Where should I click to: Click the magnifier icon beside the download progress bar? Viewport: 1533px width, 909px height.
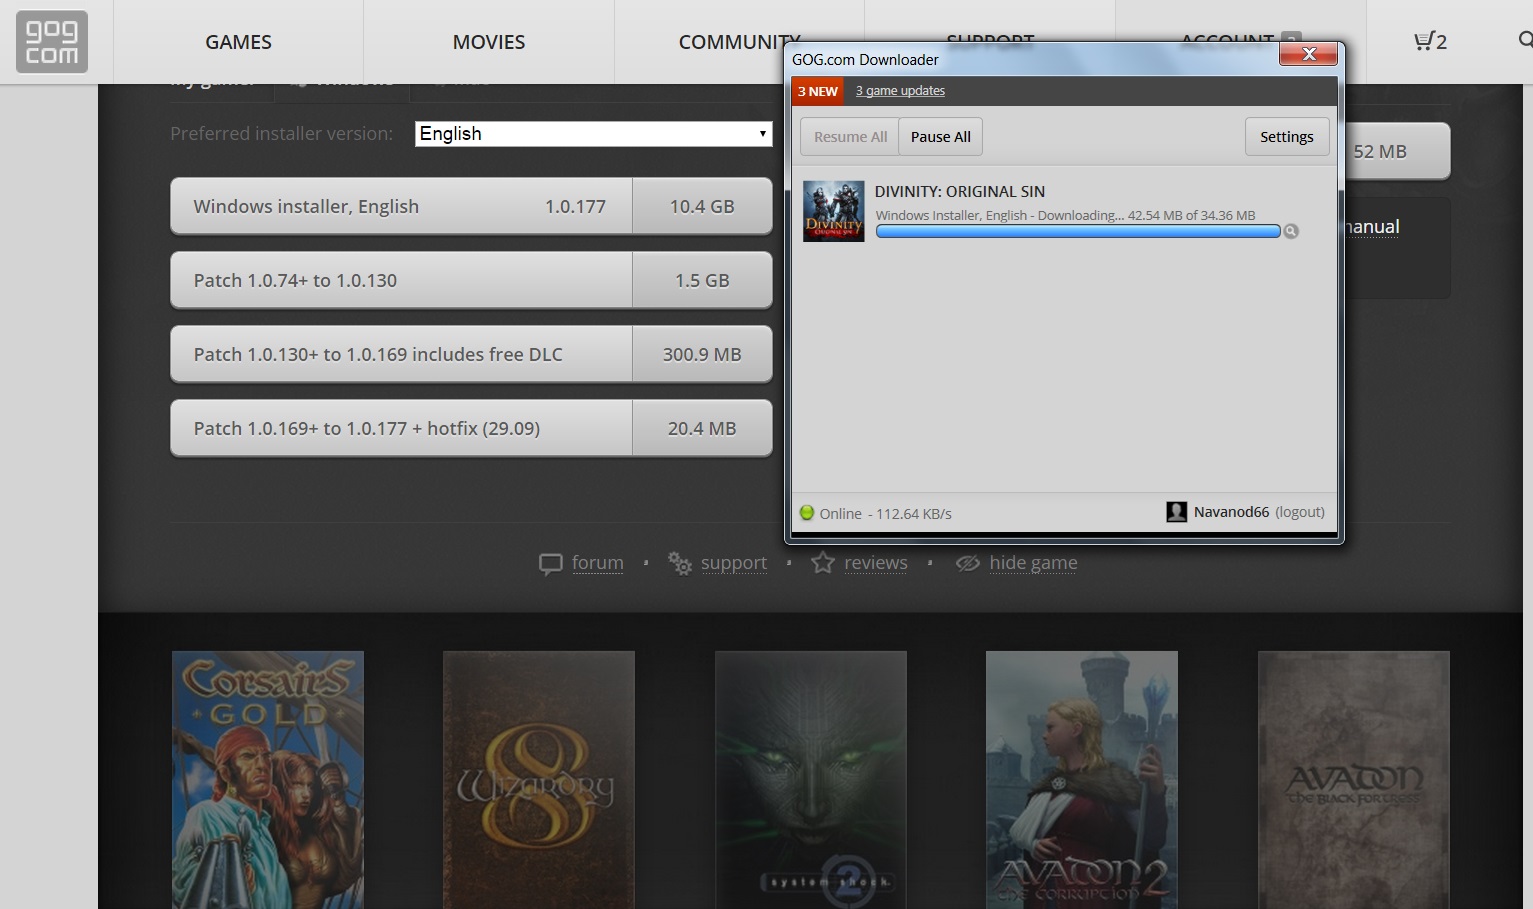click(x=1291, y=231)
